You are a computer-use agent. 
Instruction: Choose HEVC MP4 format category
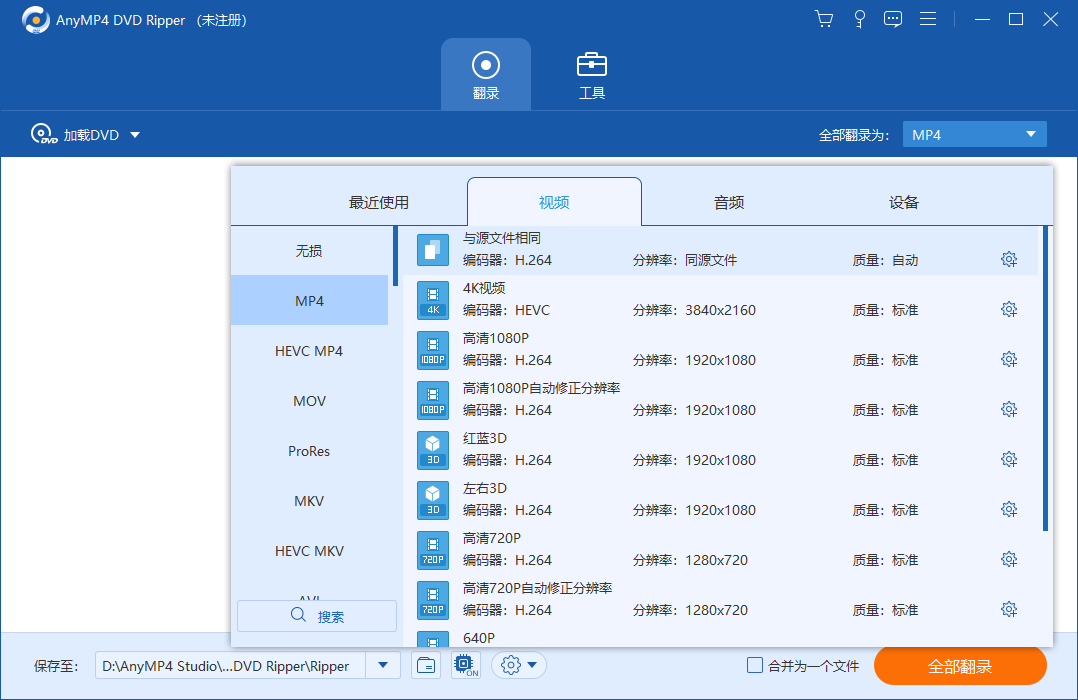pos(309,351)
